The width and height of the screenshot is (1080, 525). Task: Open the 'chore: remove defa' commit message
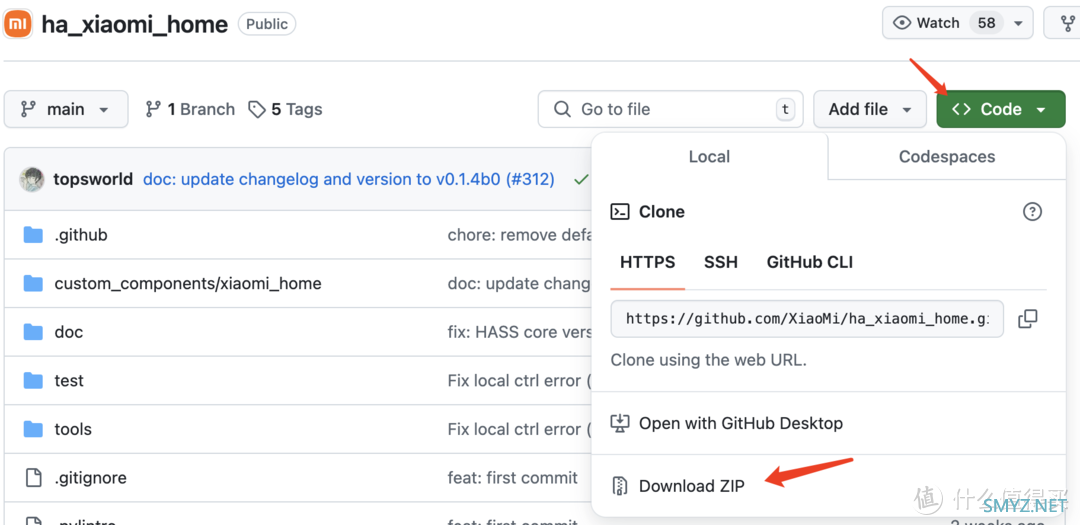519,235
